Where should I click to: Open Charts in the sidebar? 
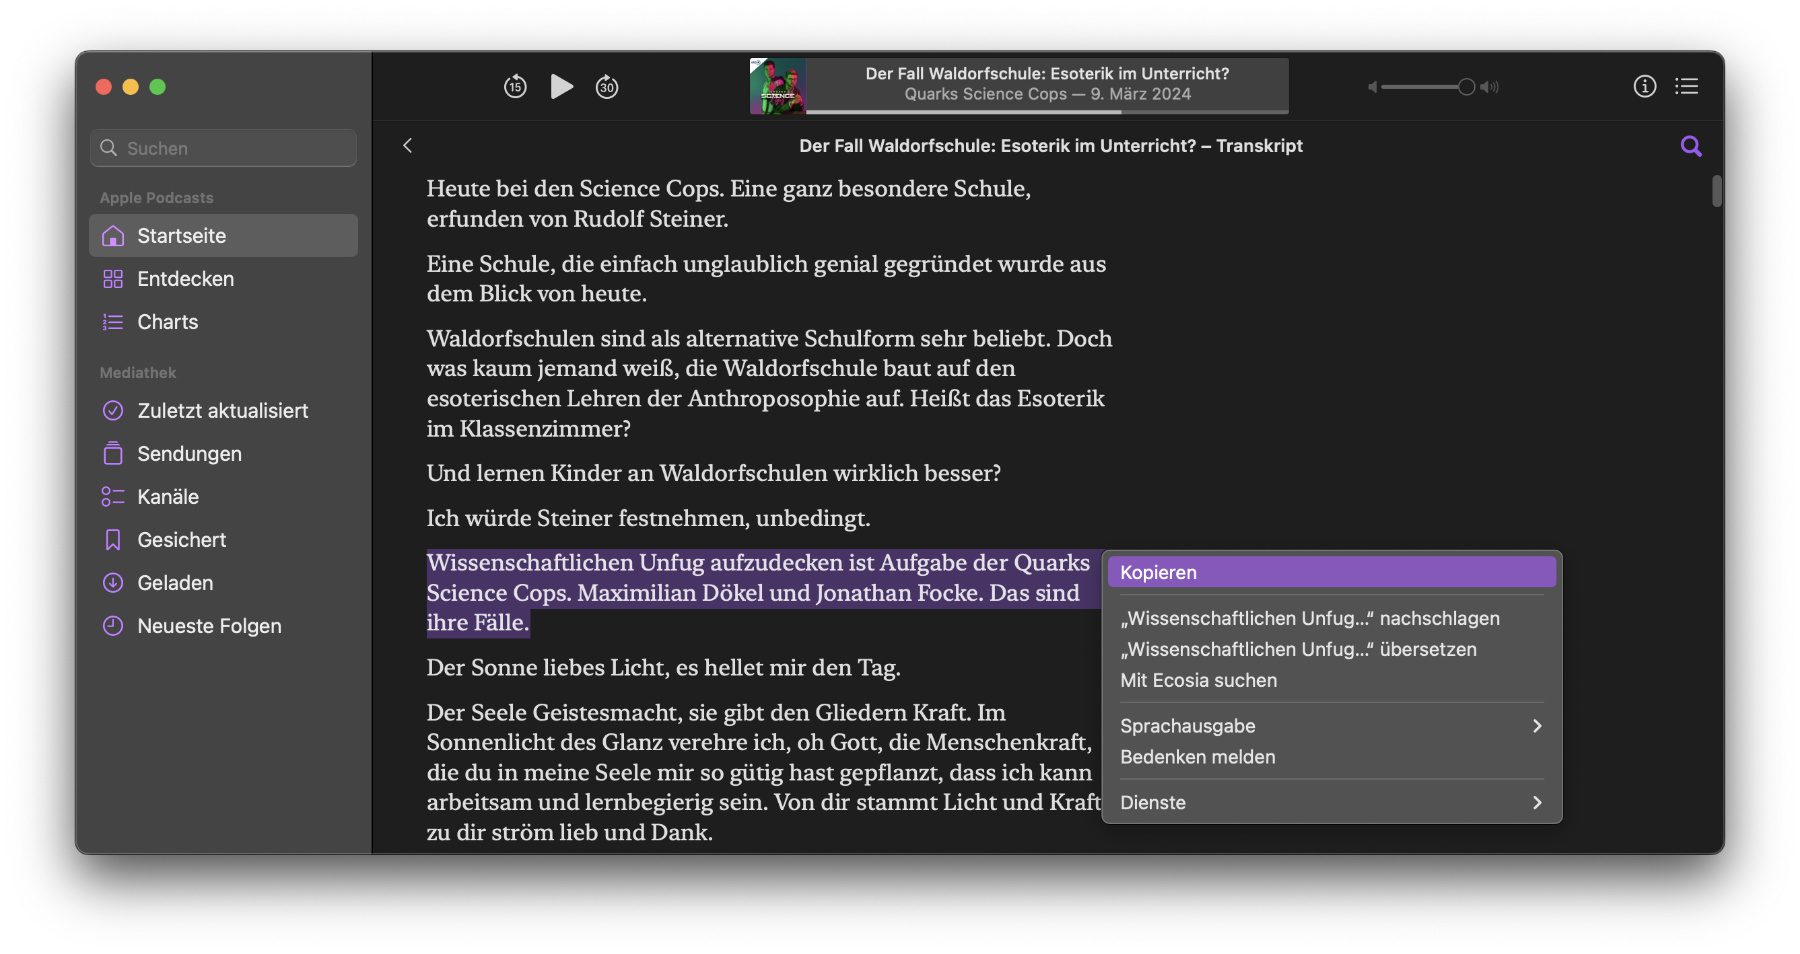(x=167, y=322)
